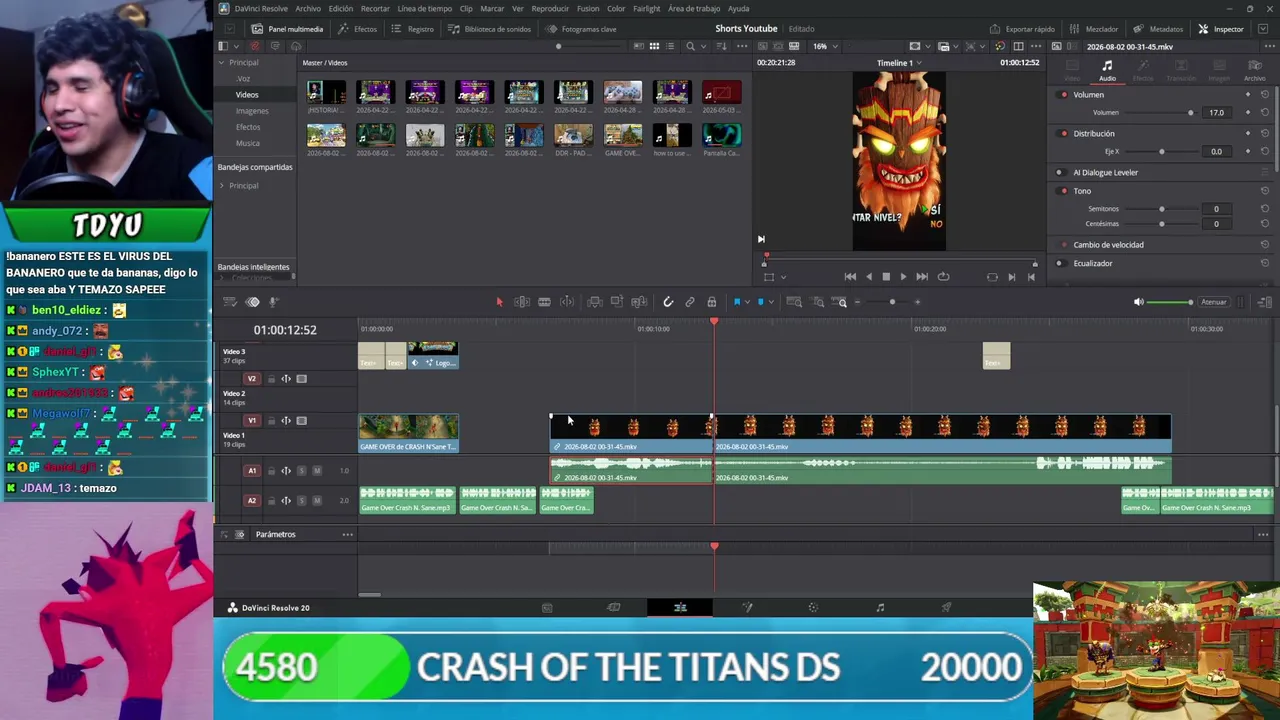The height and width of the screenshot is (720, 1280).
Task: Reset the Tono section in Inspector
Action: [1265, 191]
